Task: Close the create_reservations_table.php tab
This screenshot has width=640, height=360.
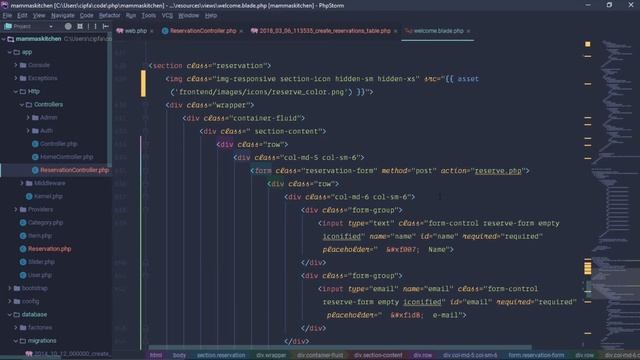Action: [396, 31]
